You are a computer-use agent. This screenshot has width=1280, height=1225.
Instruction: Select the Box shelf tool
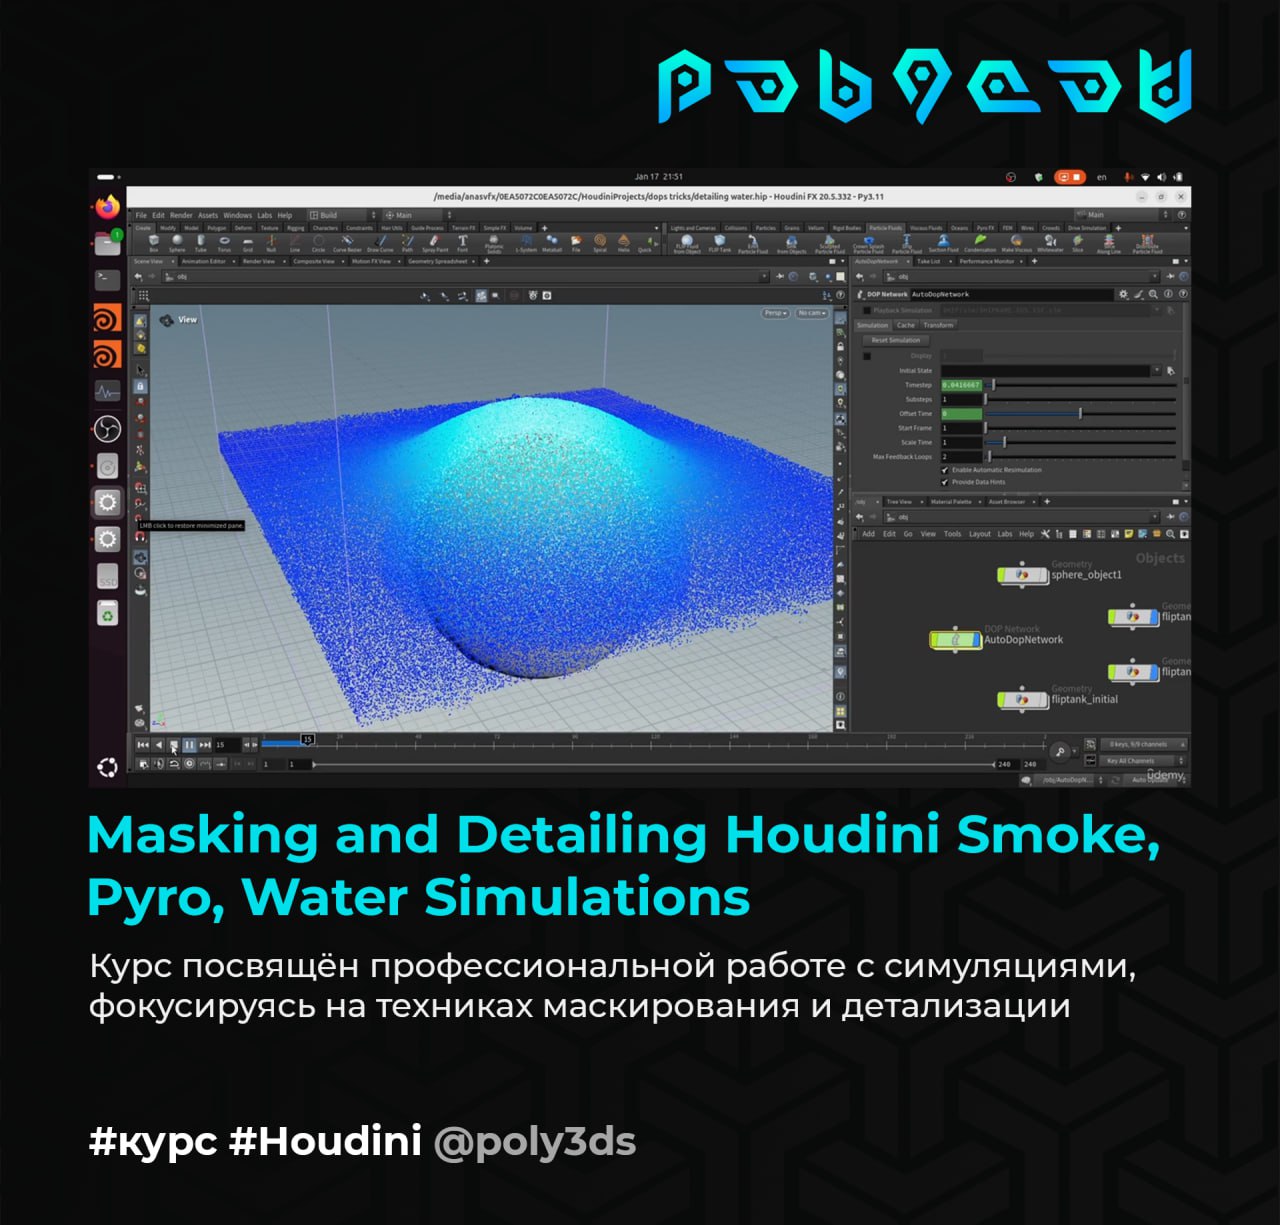point(153,243)
